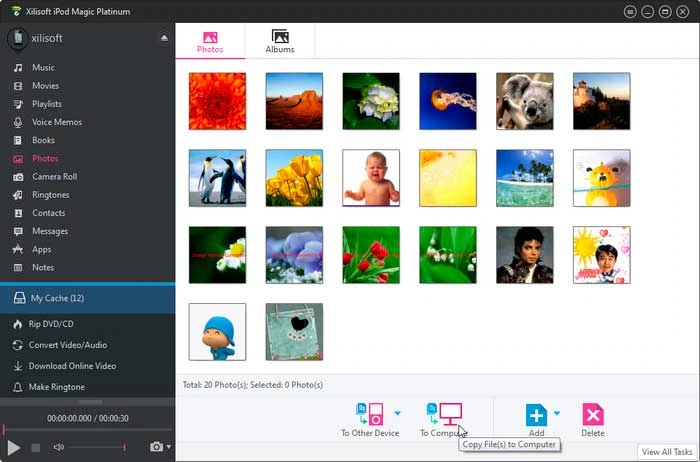Image resolution: width=700 pixels, height=462 pixels.
Task: Open the Movies category icon
Action: point(18,86)
